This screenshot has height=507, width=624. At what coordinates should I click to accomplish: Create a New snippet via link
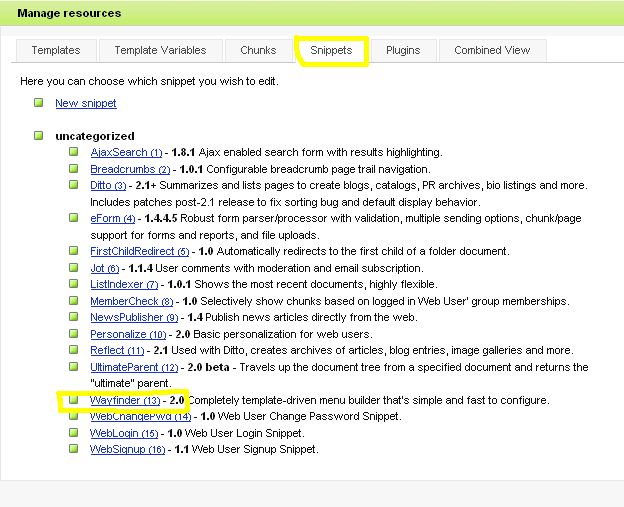click(x=86, y=103)
